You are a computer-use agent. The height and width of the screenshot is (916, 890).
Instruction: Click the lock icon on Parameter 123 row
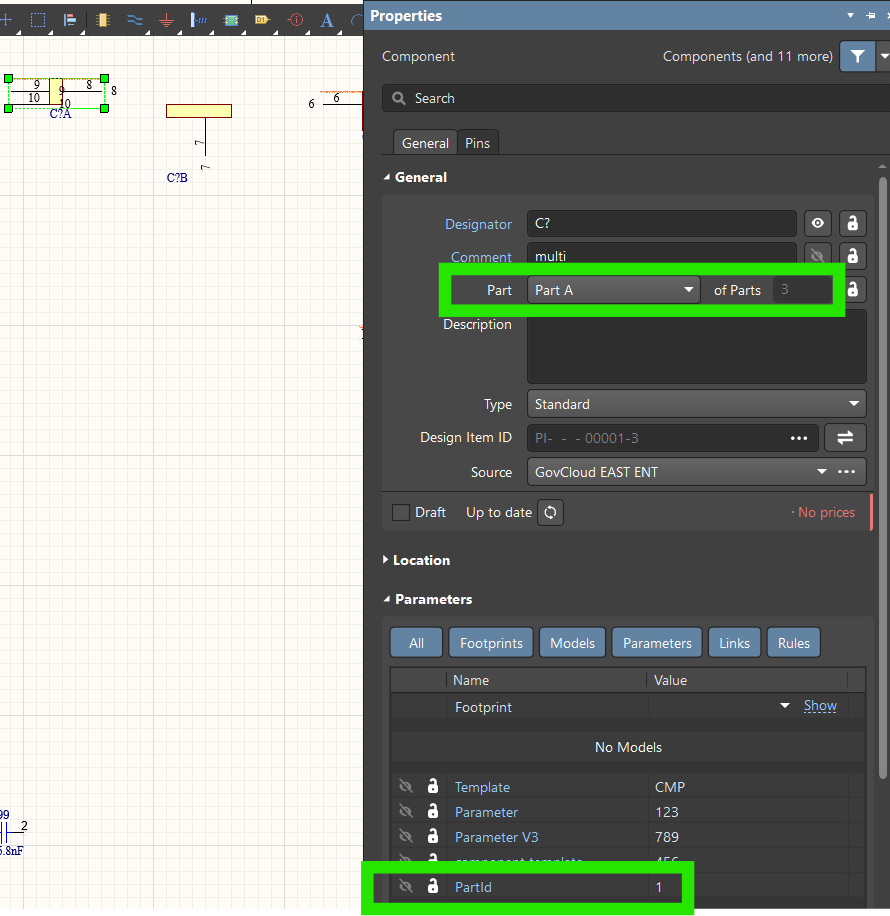[432, 811]
